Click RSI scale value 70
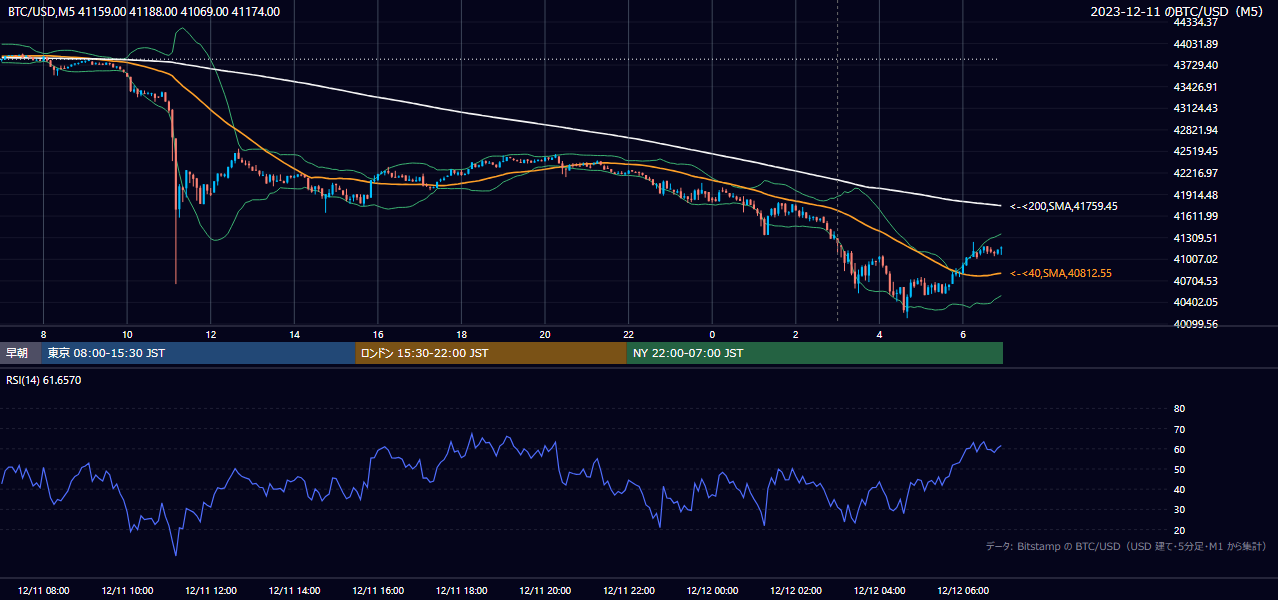The image size is (1278, 600). 1179,429
